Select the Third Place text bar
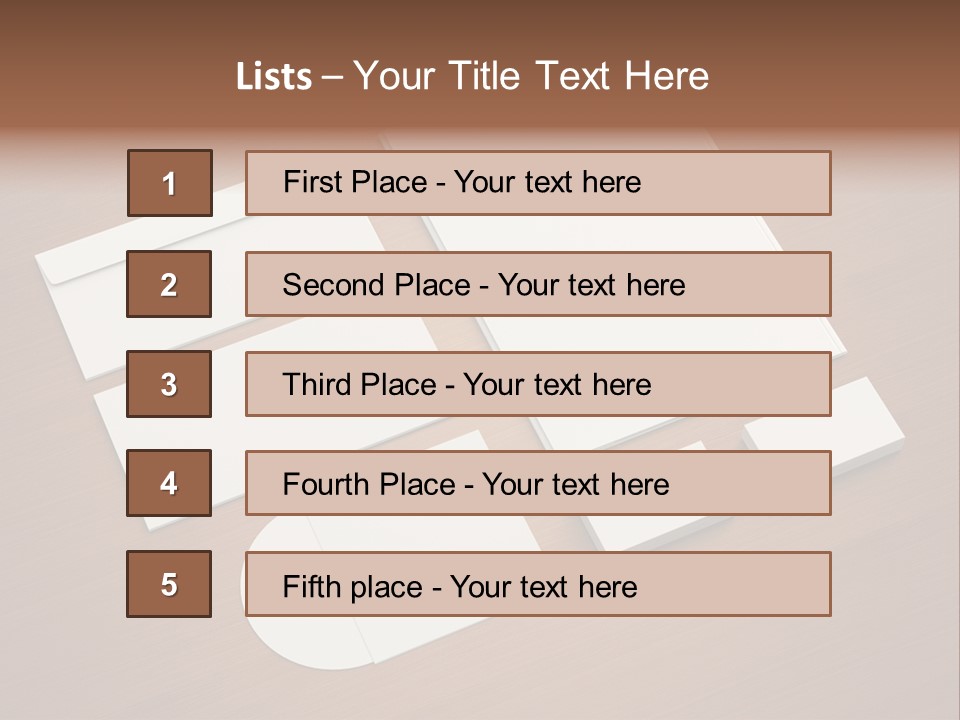 (538, 384)
